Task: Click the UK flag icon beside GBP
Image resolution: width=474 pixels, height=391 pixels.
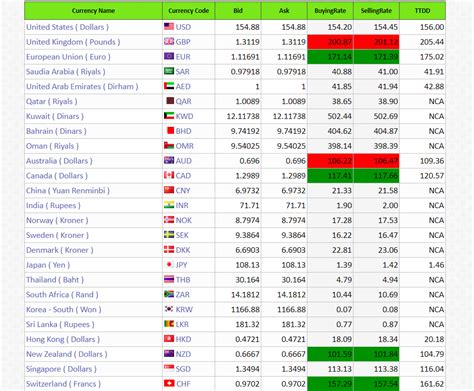Action: (x=169, y=41)
